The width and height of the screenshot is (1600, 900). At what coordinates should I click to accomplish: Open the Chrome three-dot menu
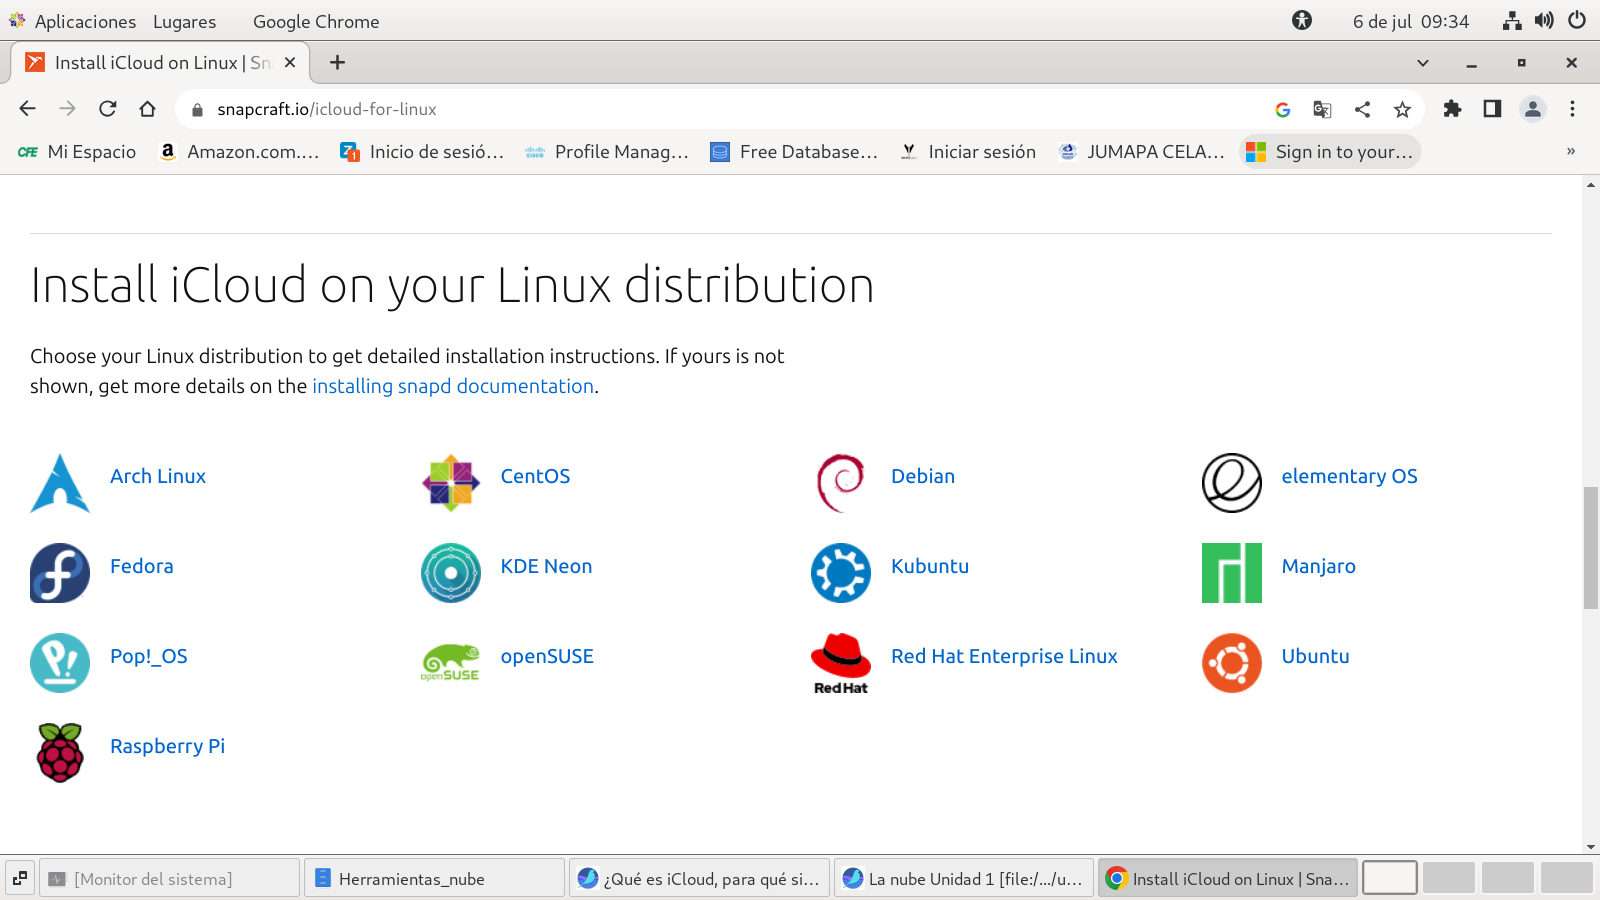click(x=1572, y=109)
